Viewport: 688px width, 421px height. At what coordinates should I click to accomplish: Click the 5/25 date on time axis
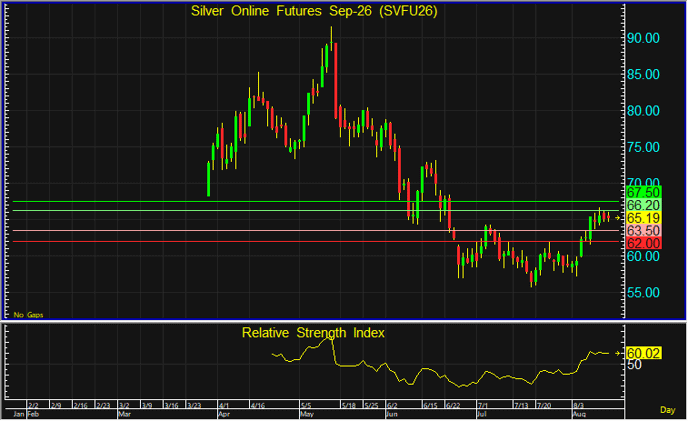tap(371, 405)
